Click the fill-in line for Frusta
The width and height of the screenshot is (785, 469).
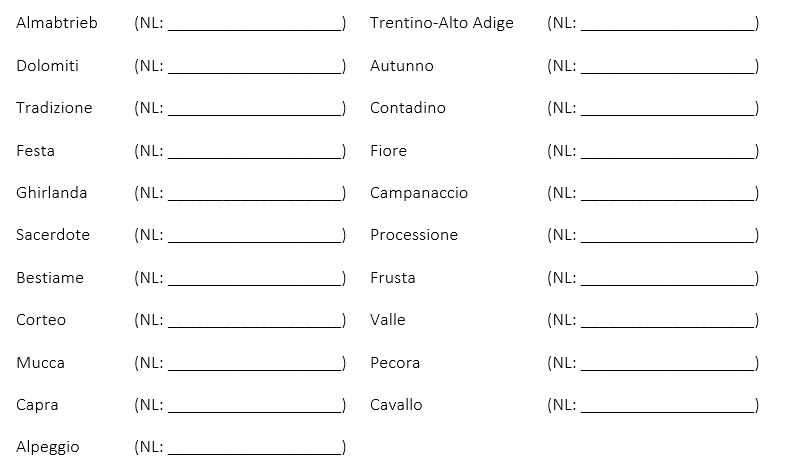(668, 279)
